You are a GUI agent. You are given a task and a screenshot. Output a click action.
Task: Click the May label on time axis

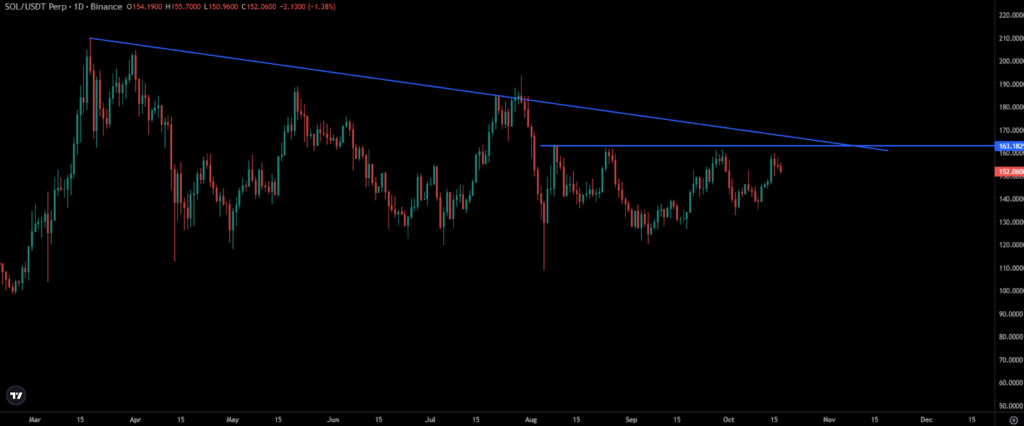click(233, 418)
